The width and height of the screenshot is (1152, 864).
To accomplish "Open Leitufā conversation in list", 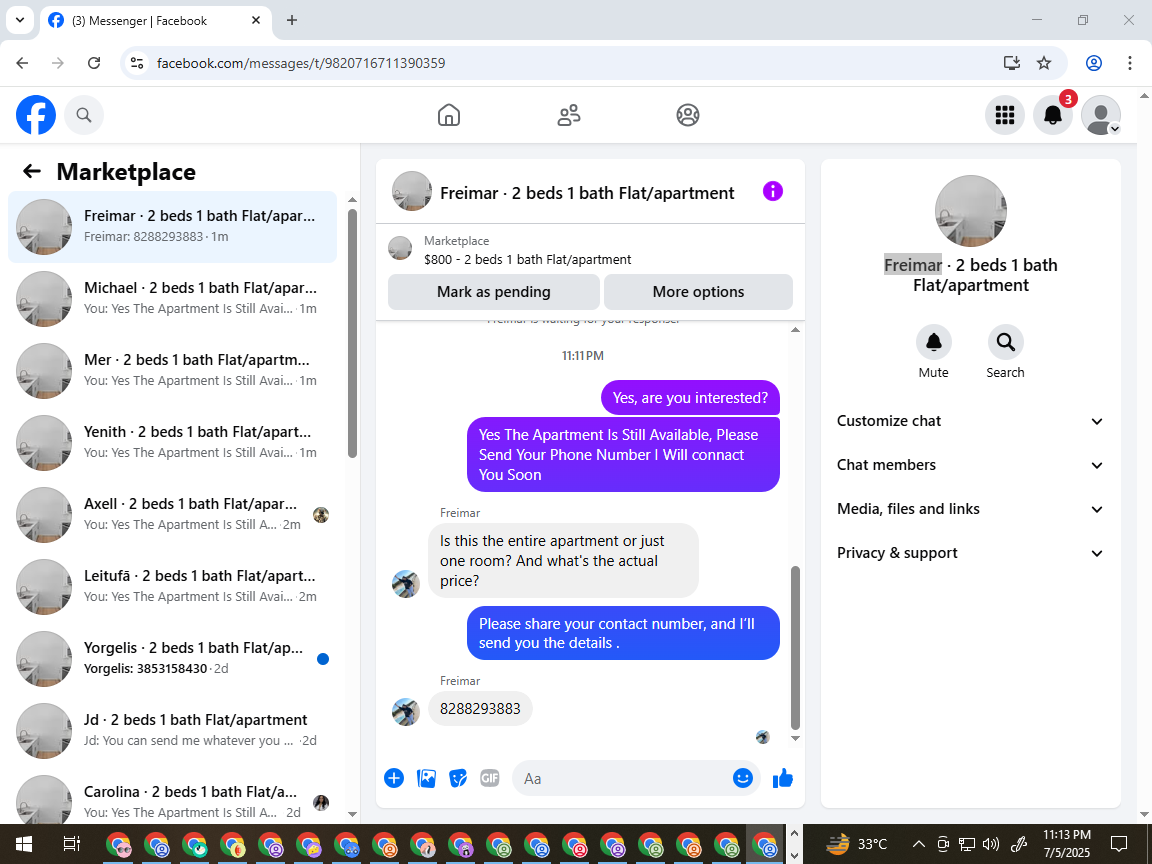I will [x=173, y=587].
